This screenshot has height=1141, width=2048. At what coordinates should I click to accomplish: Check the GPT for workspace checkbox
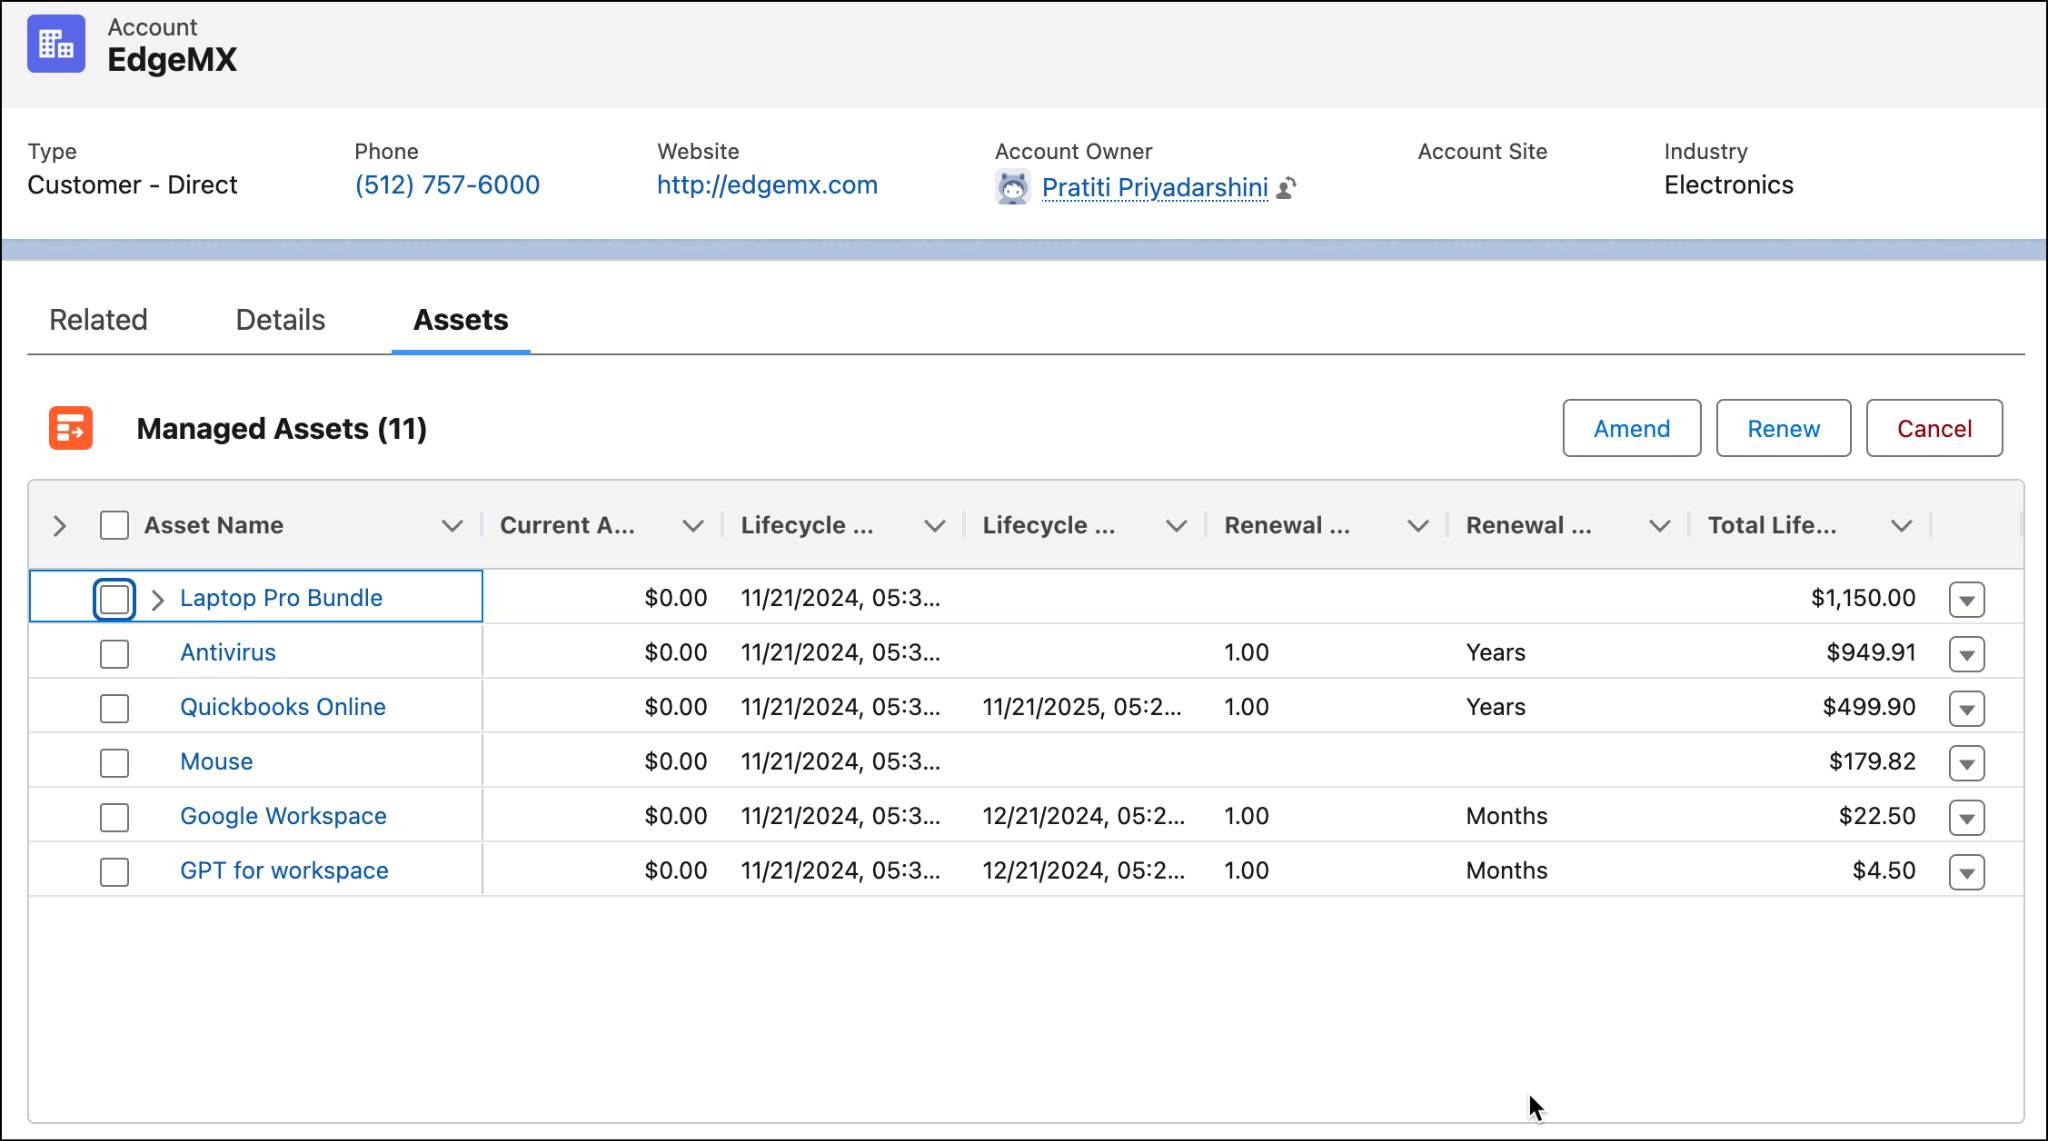coord(114,872)
